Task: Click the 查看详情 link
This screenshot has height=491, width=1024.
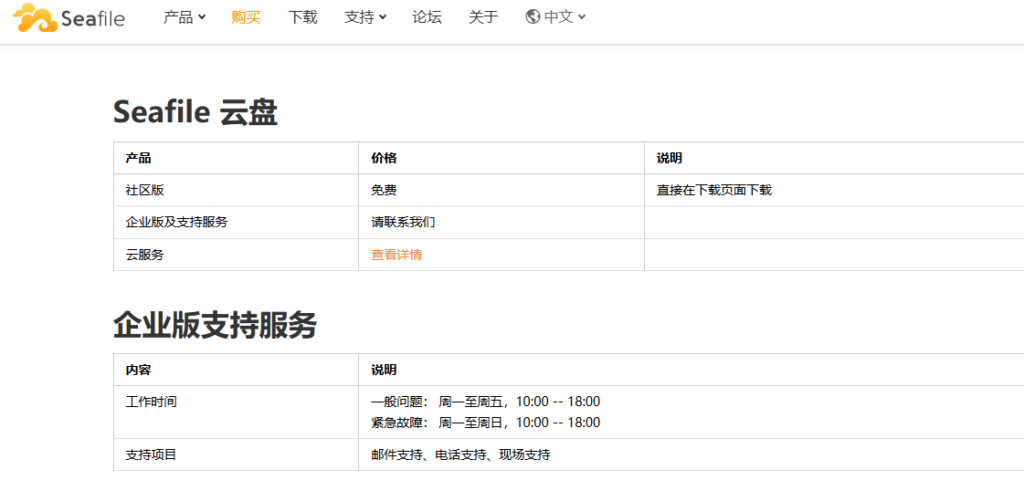Action: click(396, 255)
